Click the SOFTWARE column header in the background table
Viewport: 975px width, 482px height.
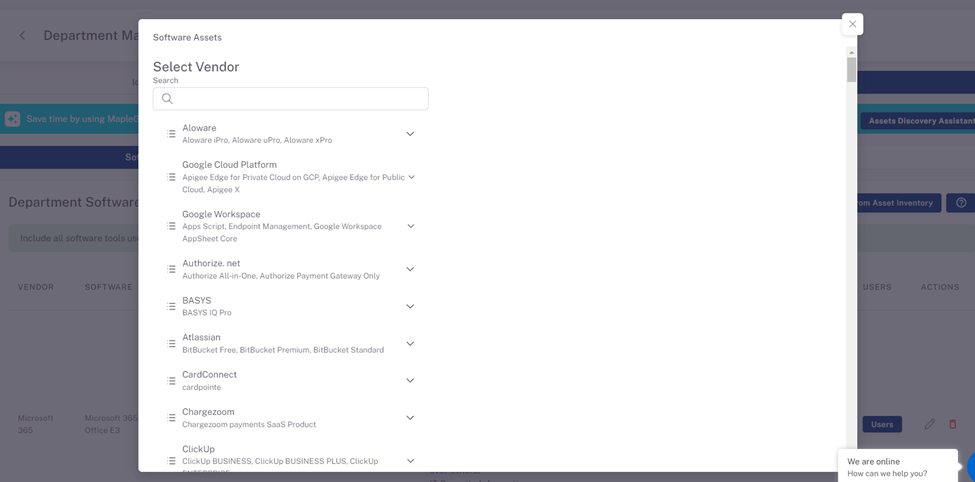click(109, 287)
